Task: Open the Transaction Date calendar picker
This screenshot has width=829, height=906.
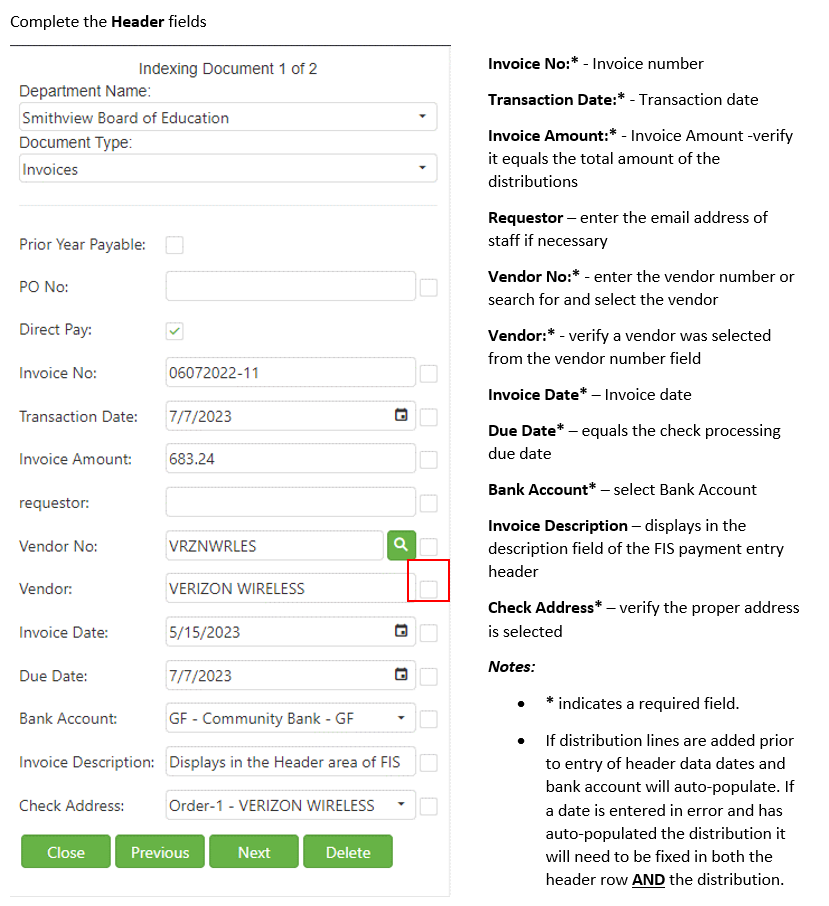Action: pos(401,416)
